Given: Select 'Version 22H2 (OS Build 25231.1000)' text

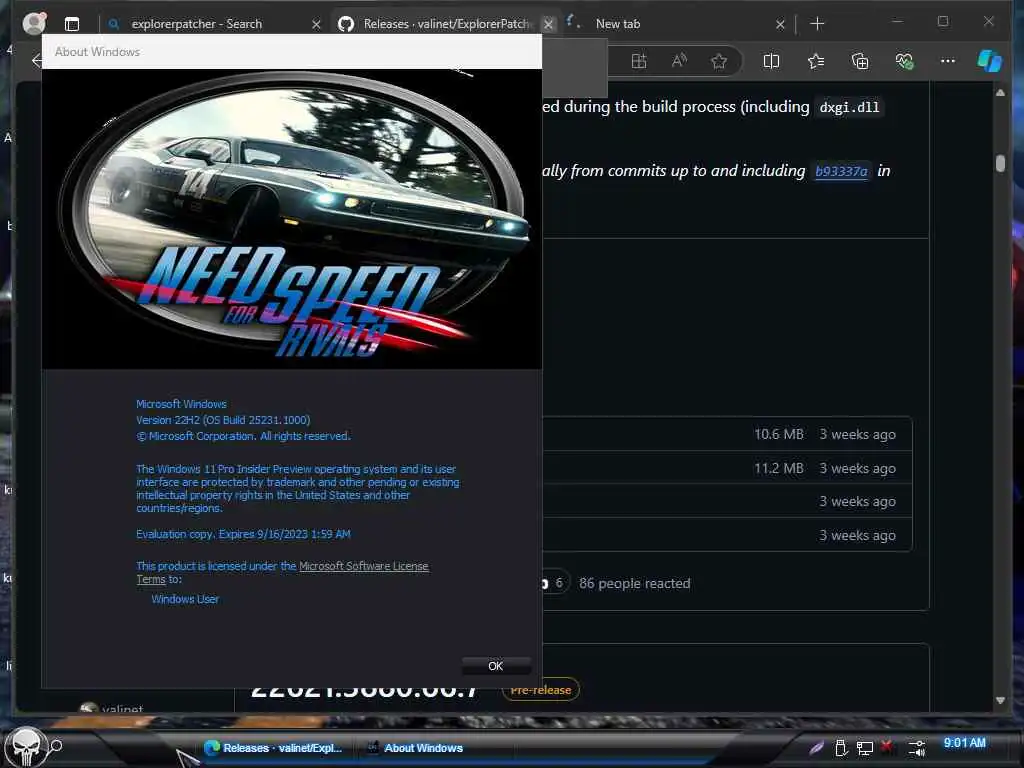Looking at the screenshot, I should [x=223, y=420].
